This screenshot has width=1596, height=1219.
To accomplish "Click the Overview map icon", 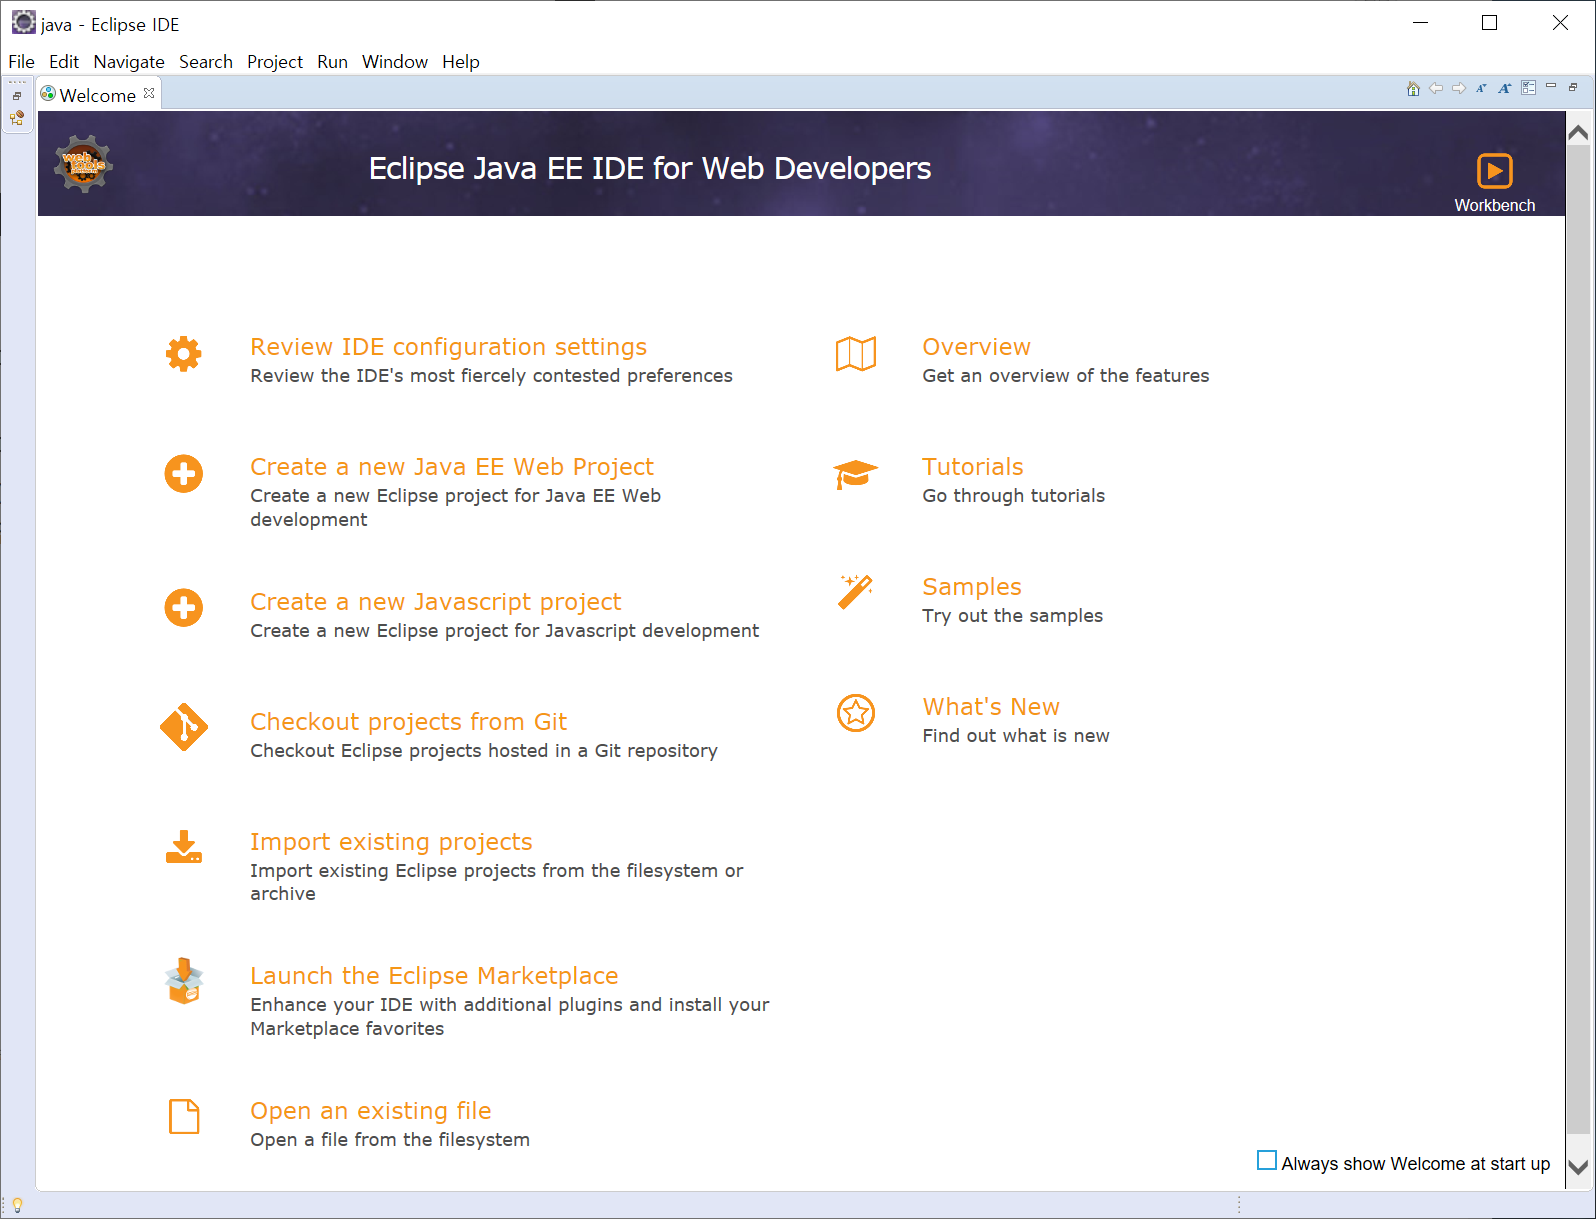I will [x=856, y=354].
